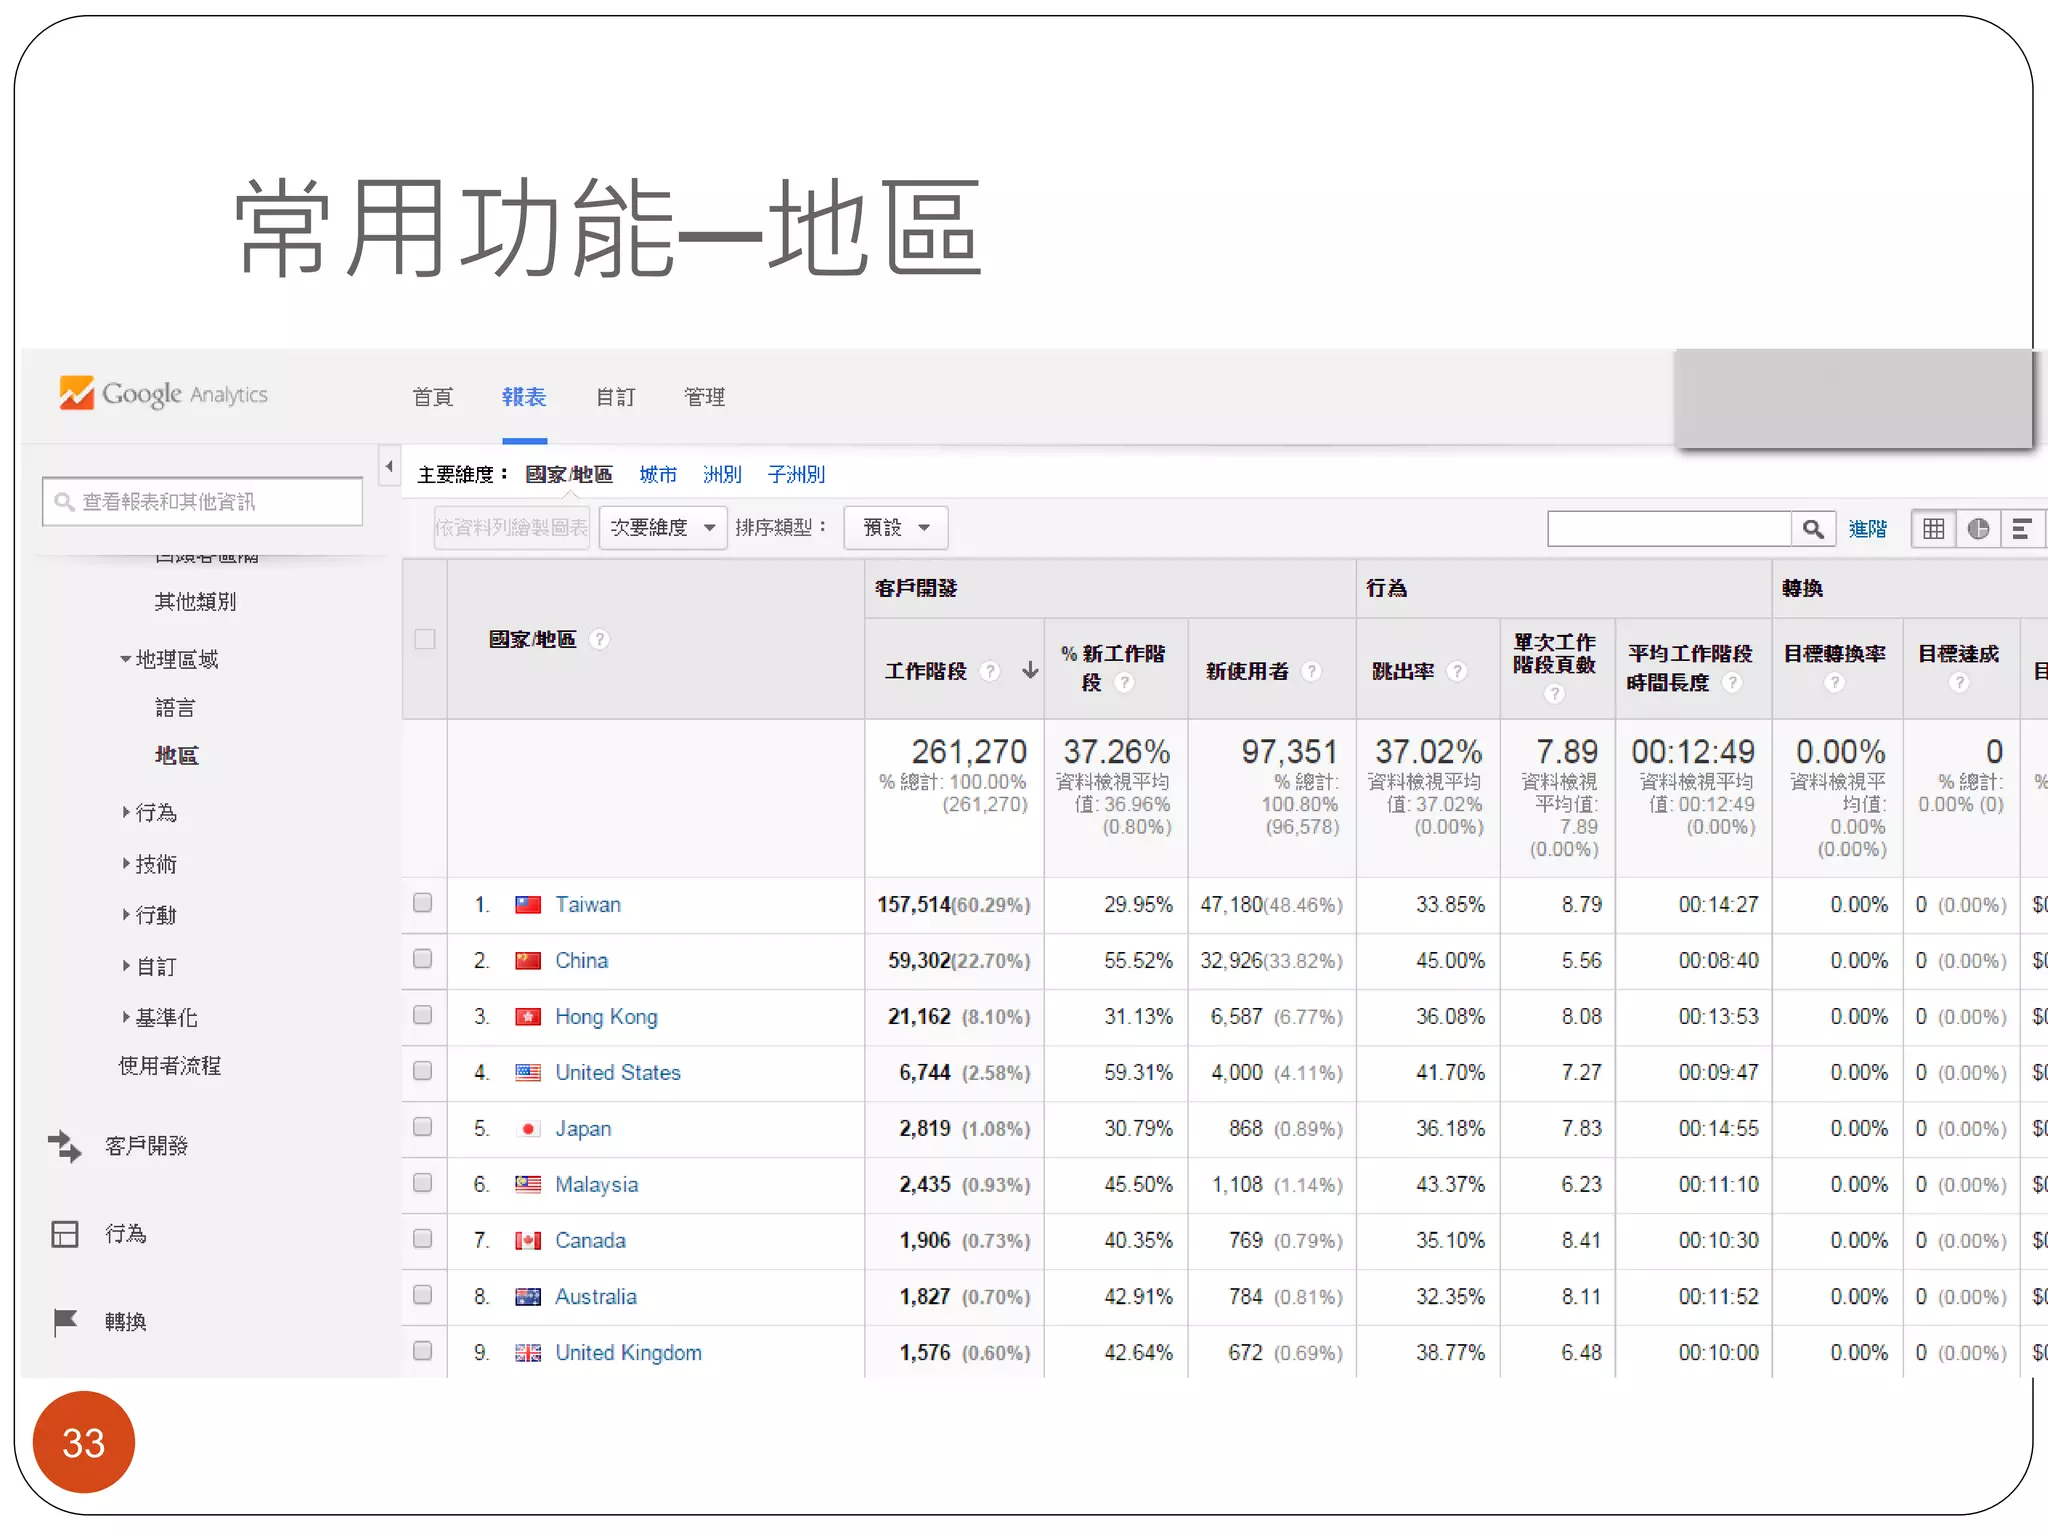Screen dimensions: 2048x1536
Task: Click the United States country link
Action: pos(617,1072)
